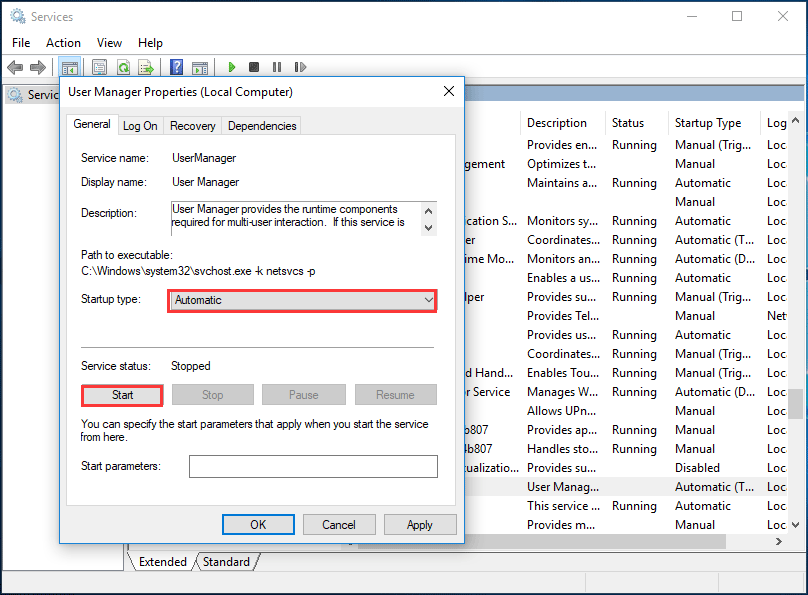Click the Export List toolbar icon
This screenshot has width=808, height=595.
pyautogui.click(x=146, y=67)
